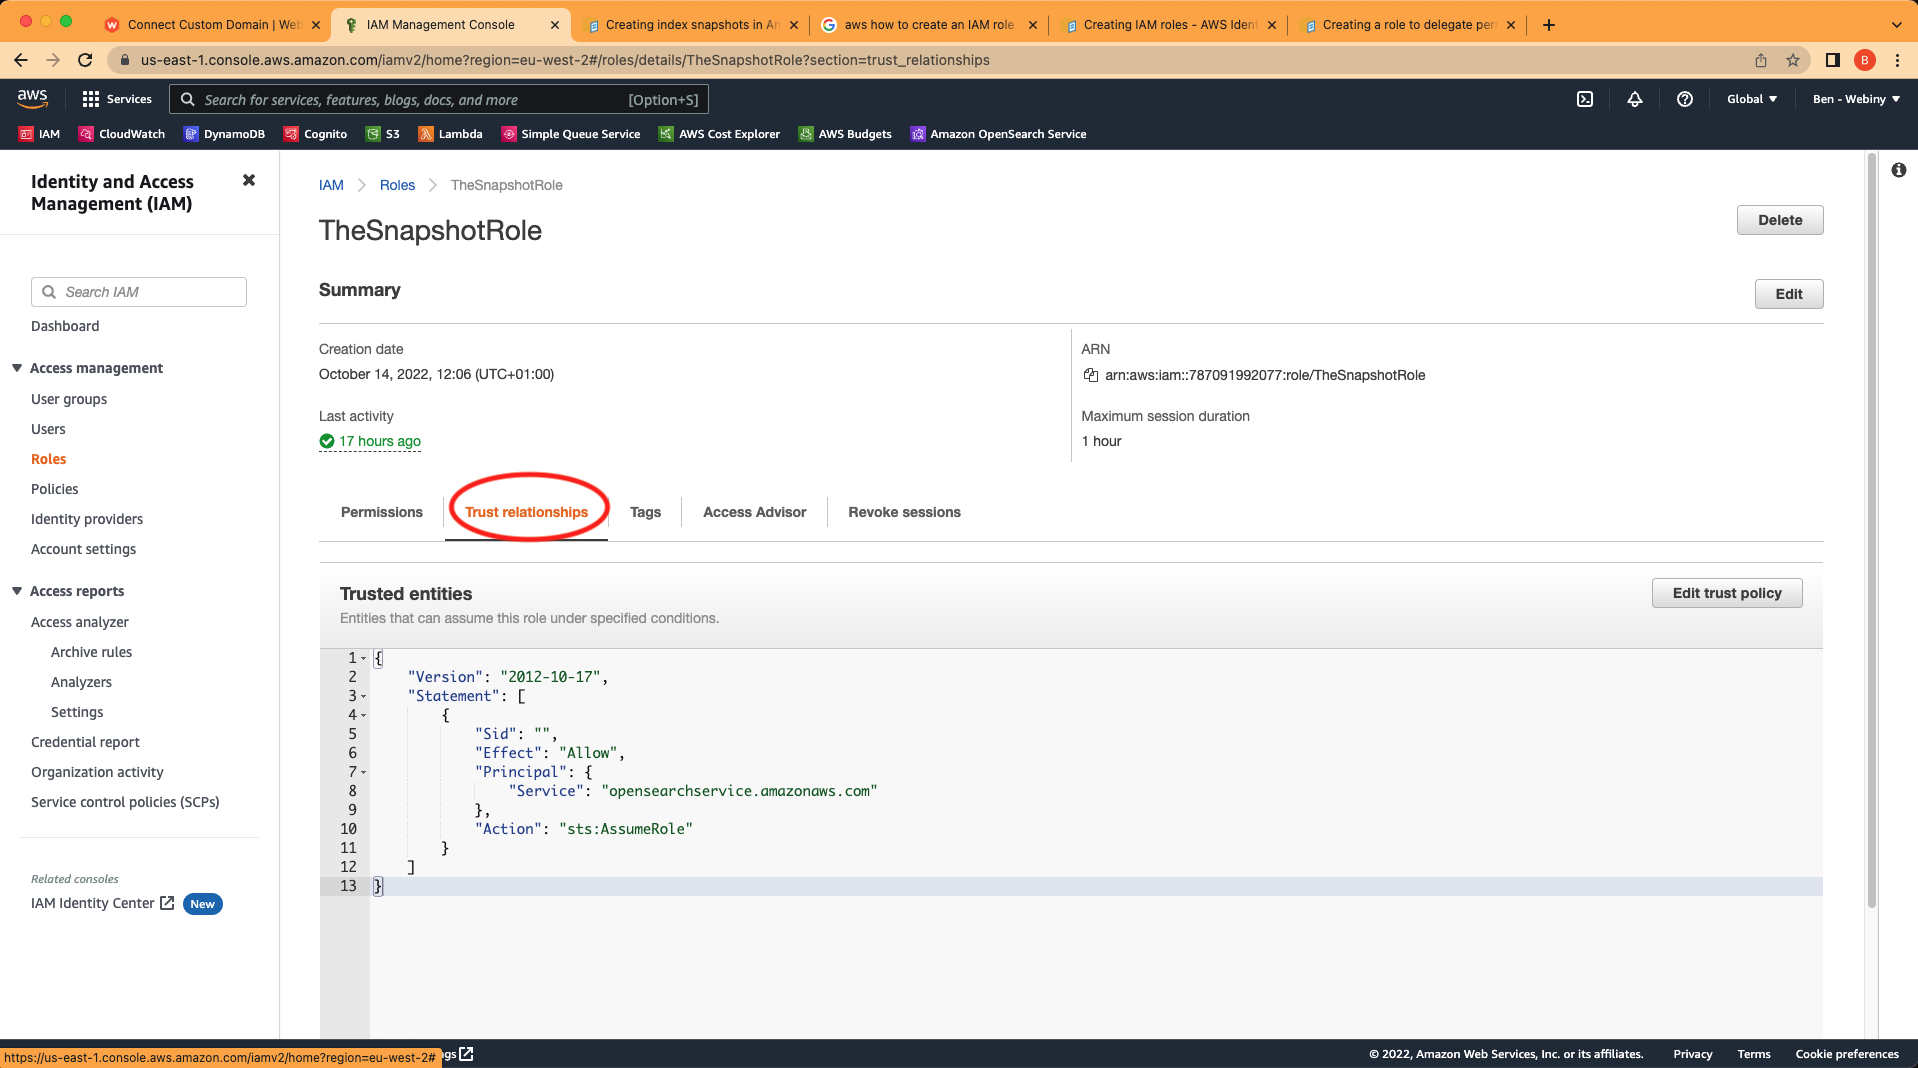This screenshot has width=1918, height=1068.
Task: Open the CloudWatch bookmark
Action: click(x=121, y=133)
